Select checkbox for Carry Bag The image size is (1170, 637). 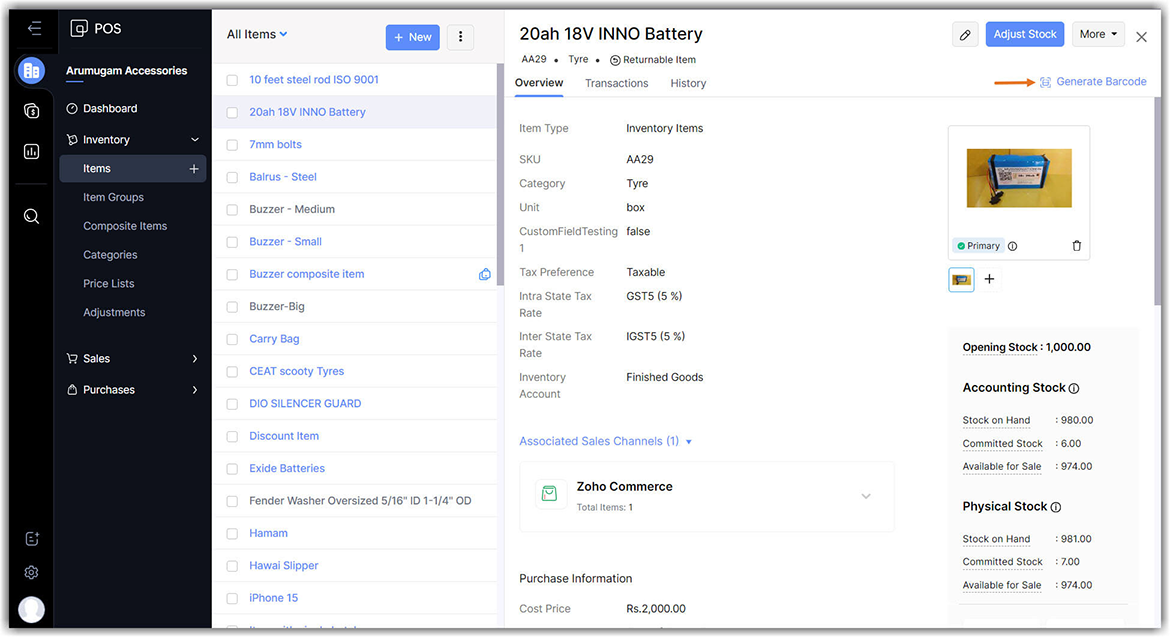[x=232, y=339]
